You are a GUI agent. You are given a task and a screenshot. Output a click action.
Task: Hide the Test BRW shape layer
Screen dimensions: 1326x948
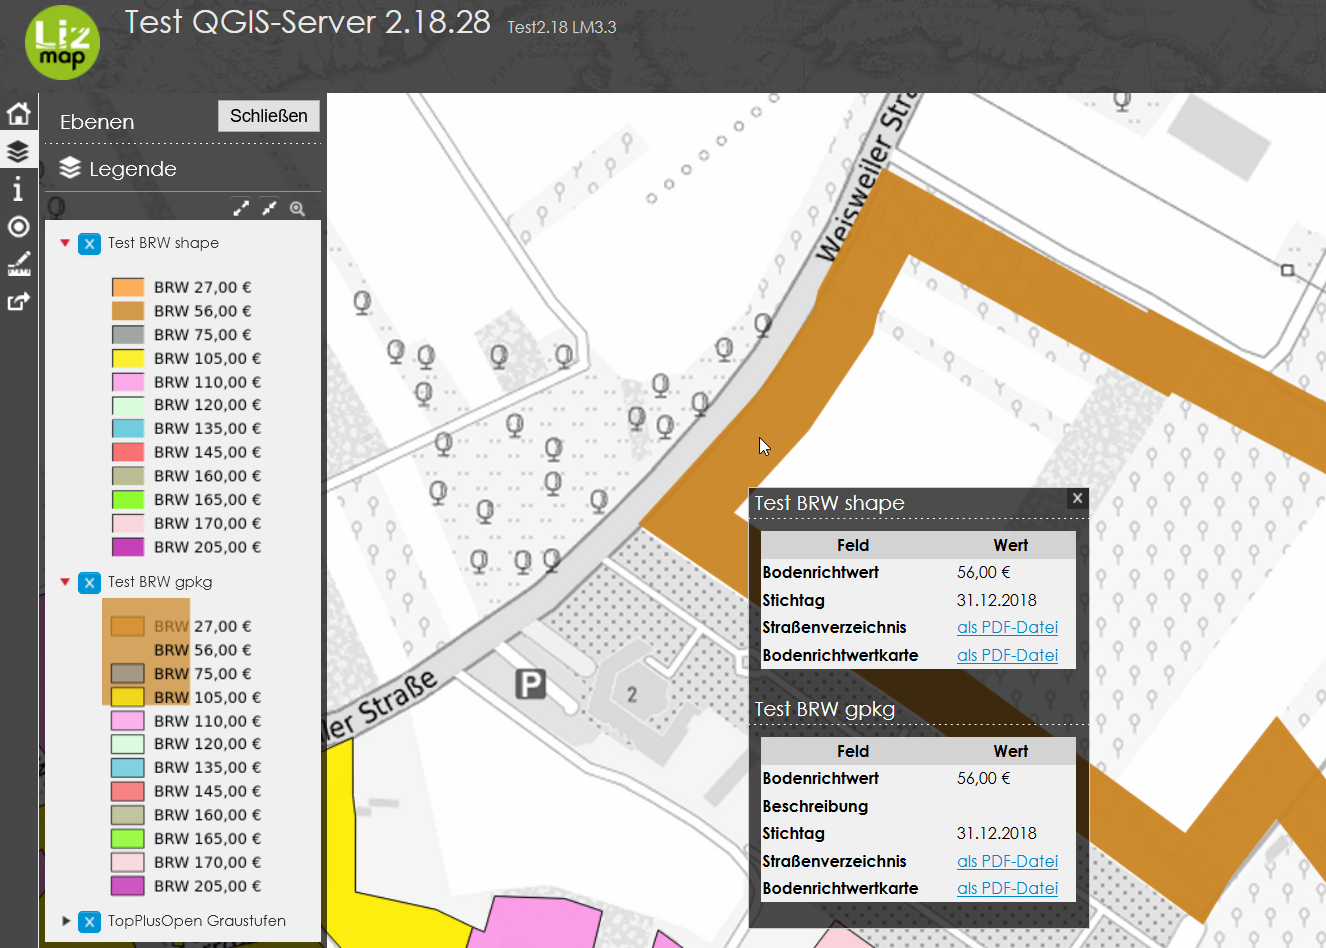pos(89,242)
